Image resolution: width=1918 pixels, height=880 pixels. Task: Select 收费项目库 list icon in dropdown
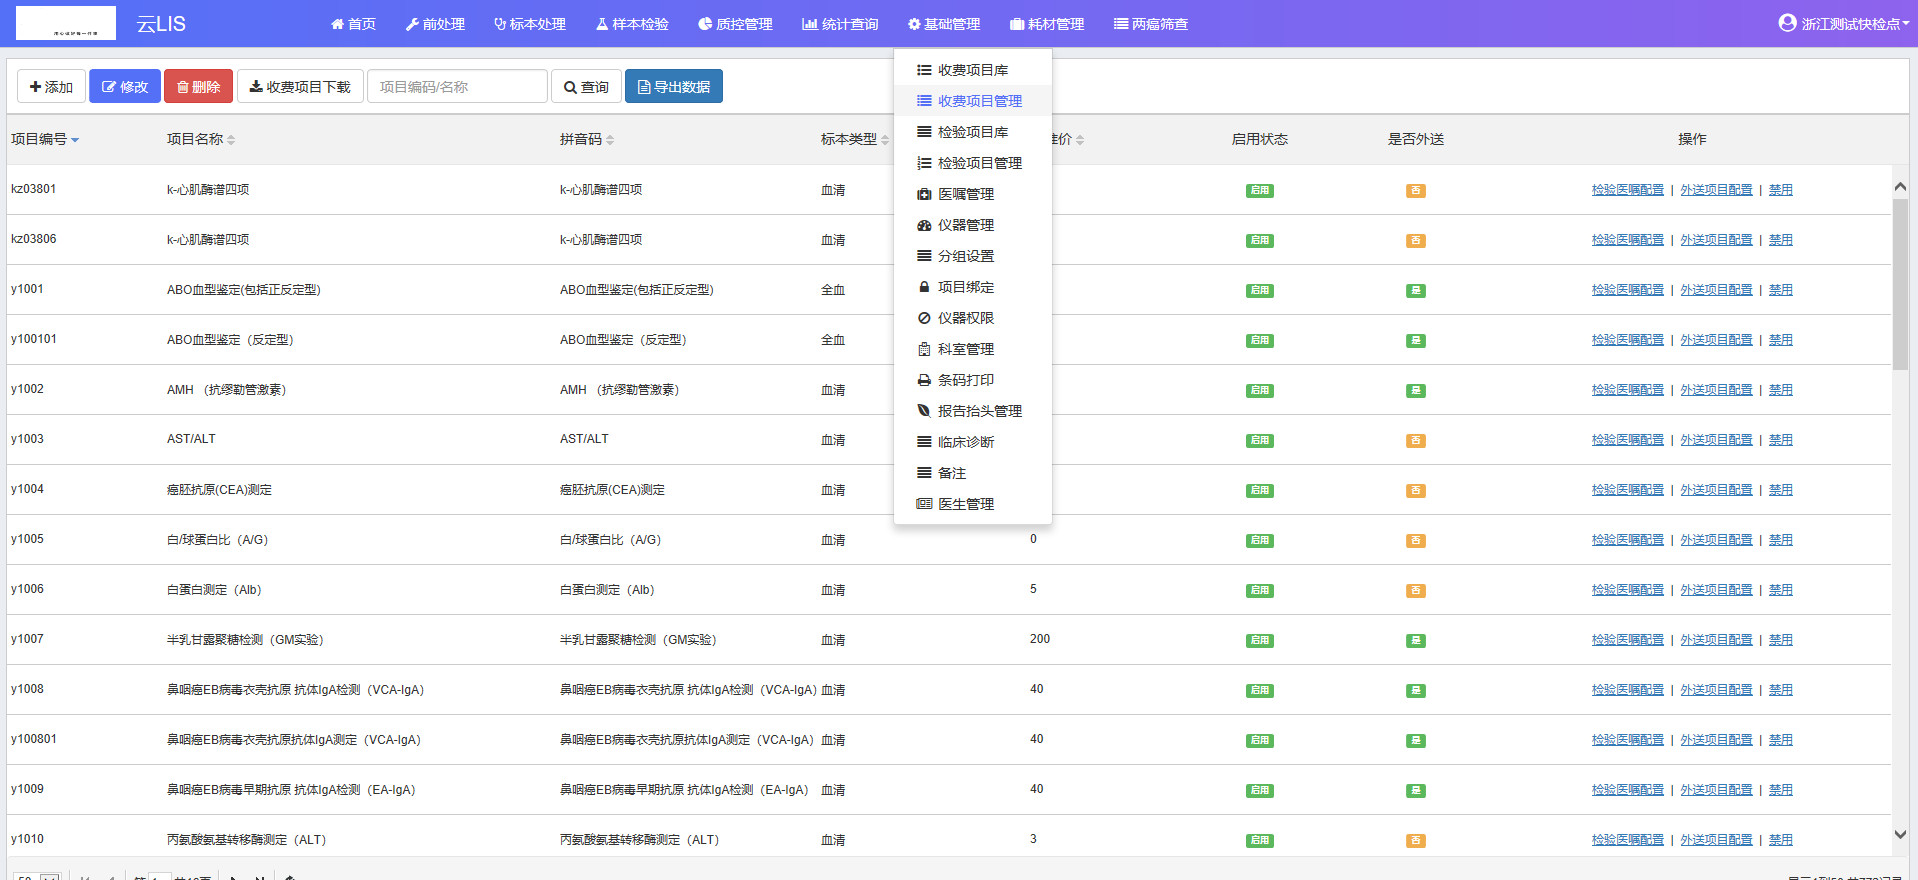tap(924, 70)
